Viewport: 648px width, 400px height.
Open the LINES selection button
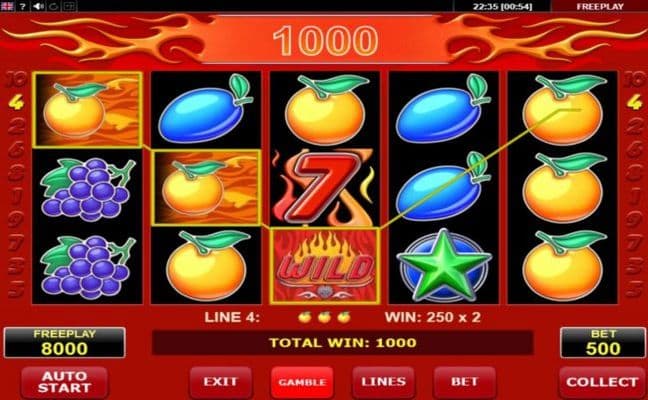tap(384, 381)
